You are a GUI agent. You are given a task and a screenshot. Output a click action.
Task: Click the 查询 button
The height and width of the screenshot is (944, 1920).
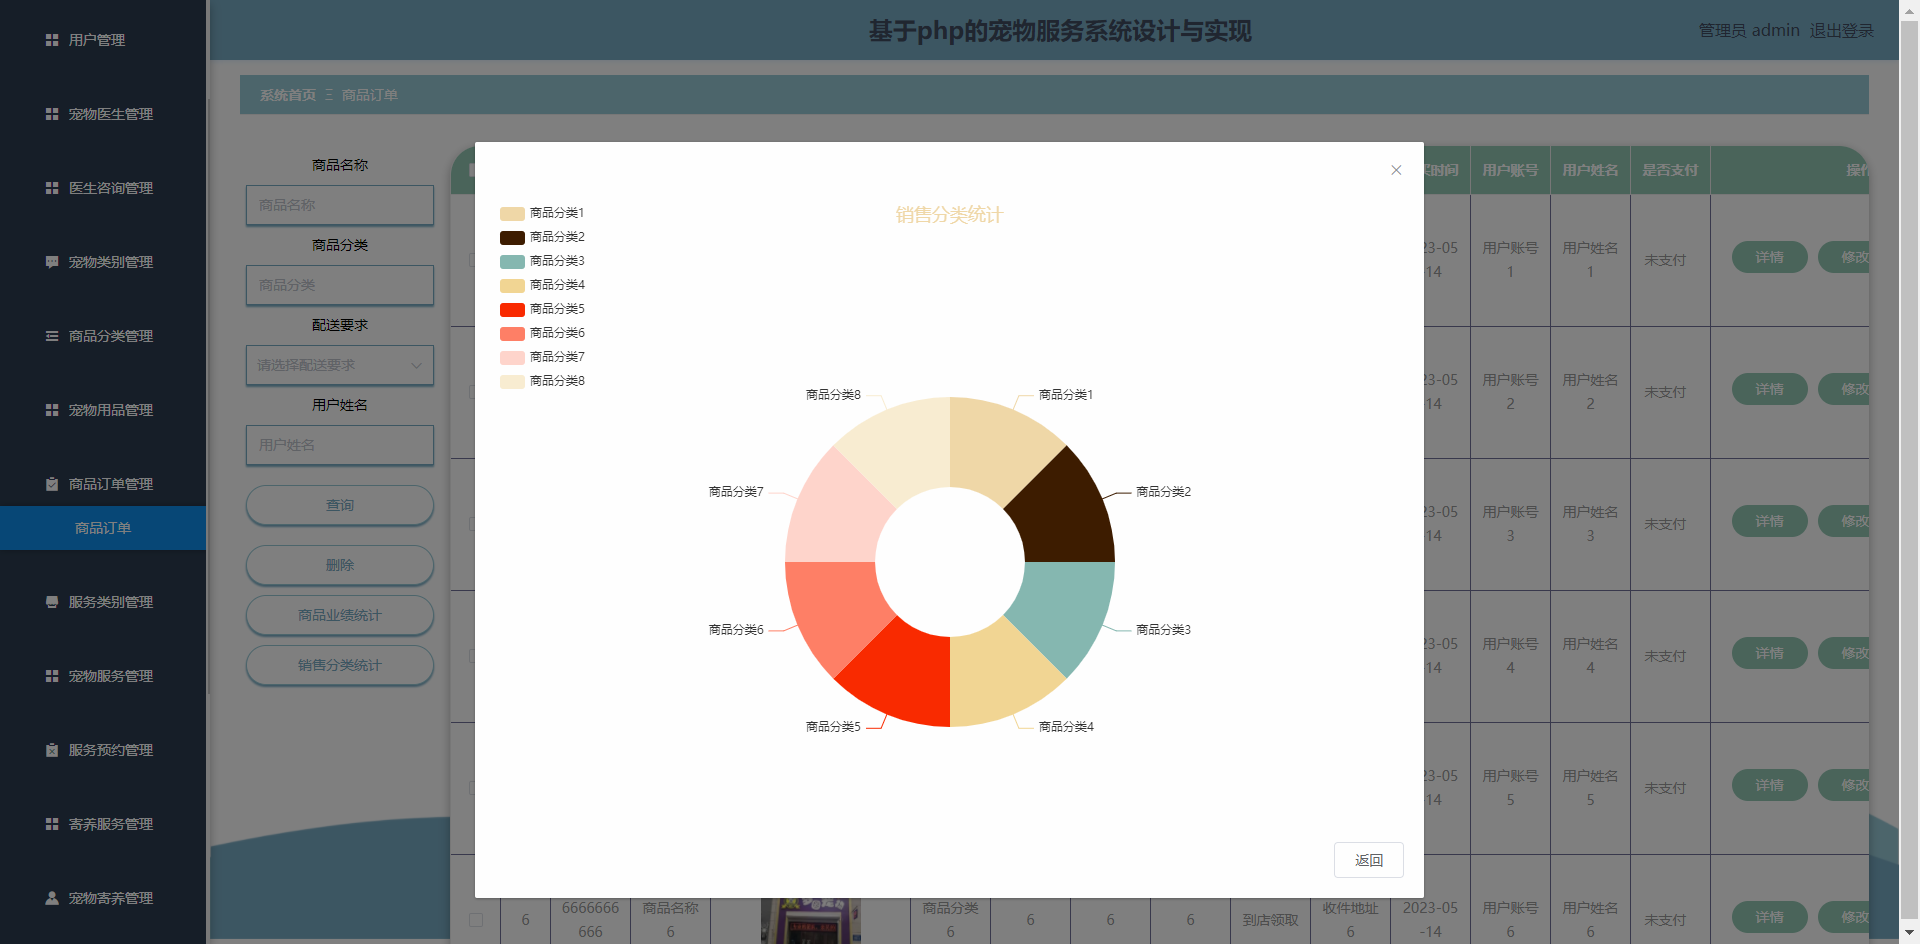340,505
